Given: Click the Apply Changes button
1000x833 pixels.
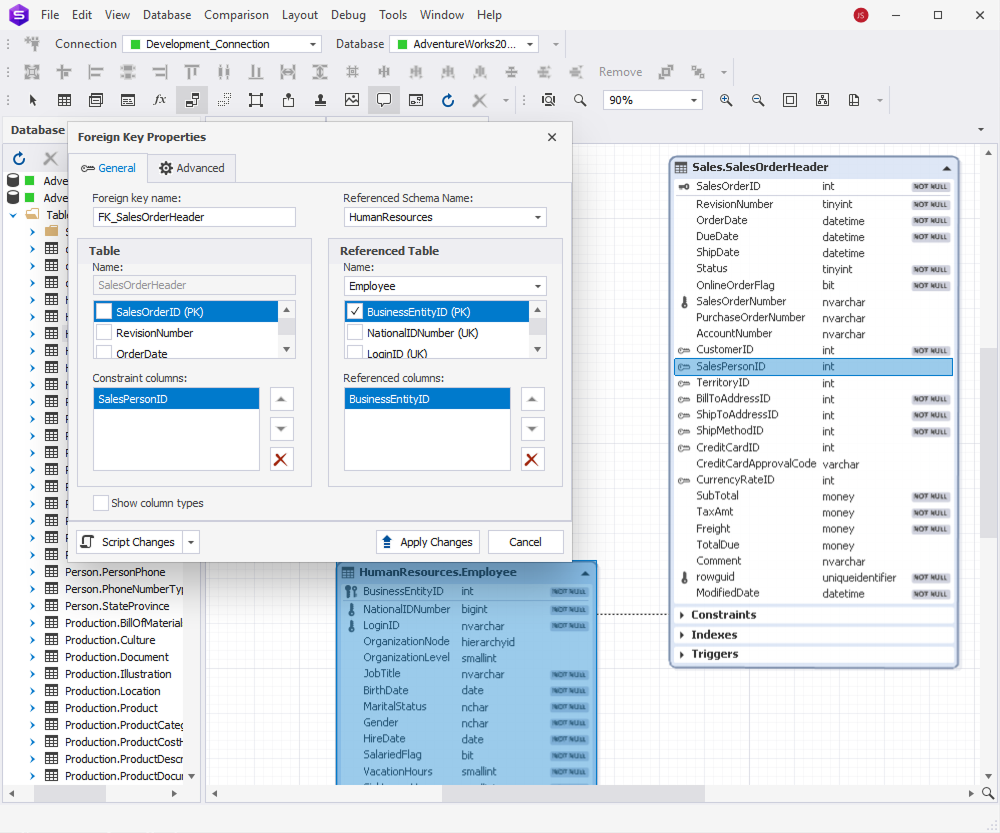Looking at the screenshot, I should (427, 541).
